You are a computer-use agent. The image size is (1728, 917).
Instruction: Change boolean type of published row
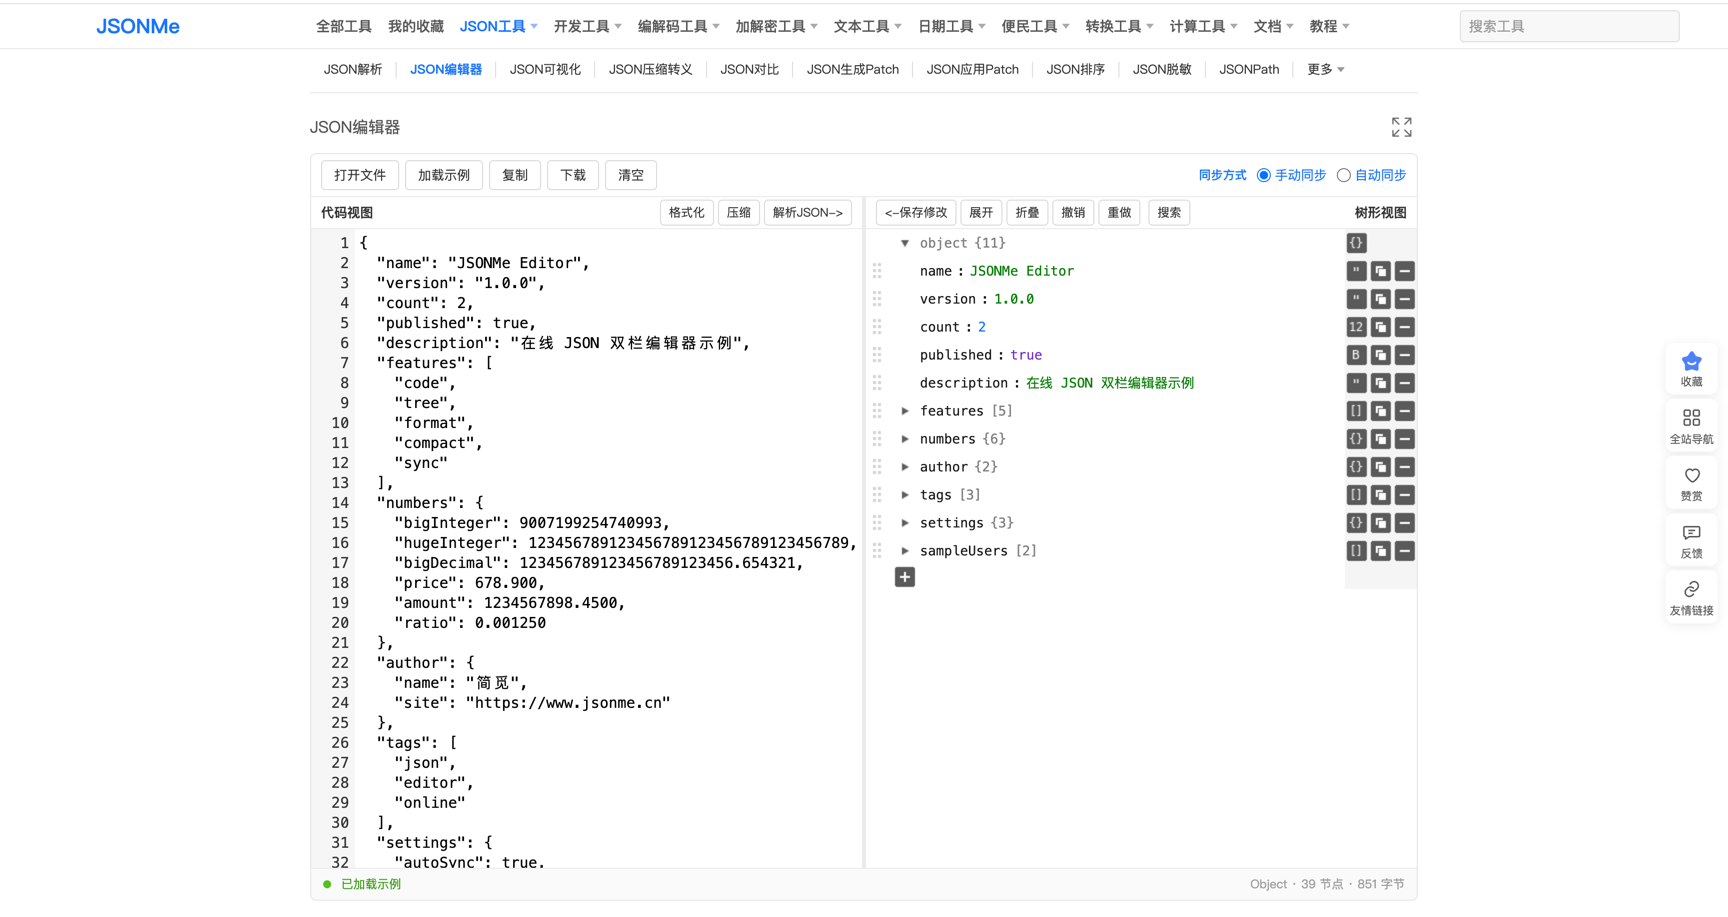coord(1356,355)
